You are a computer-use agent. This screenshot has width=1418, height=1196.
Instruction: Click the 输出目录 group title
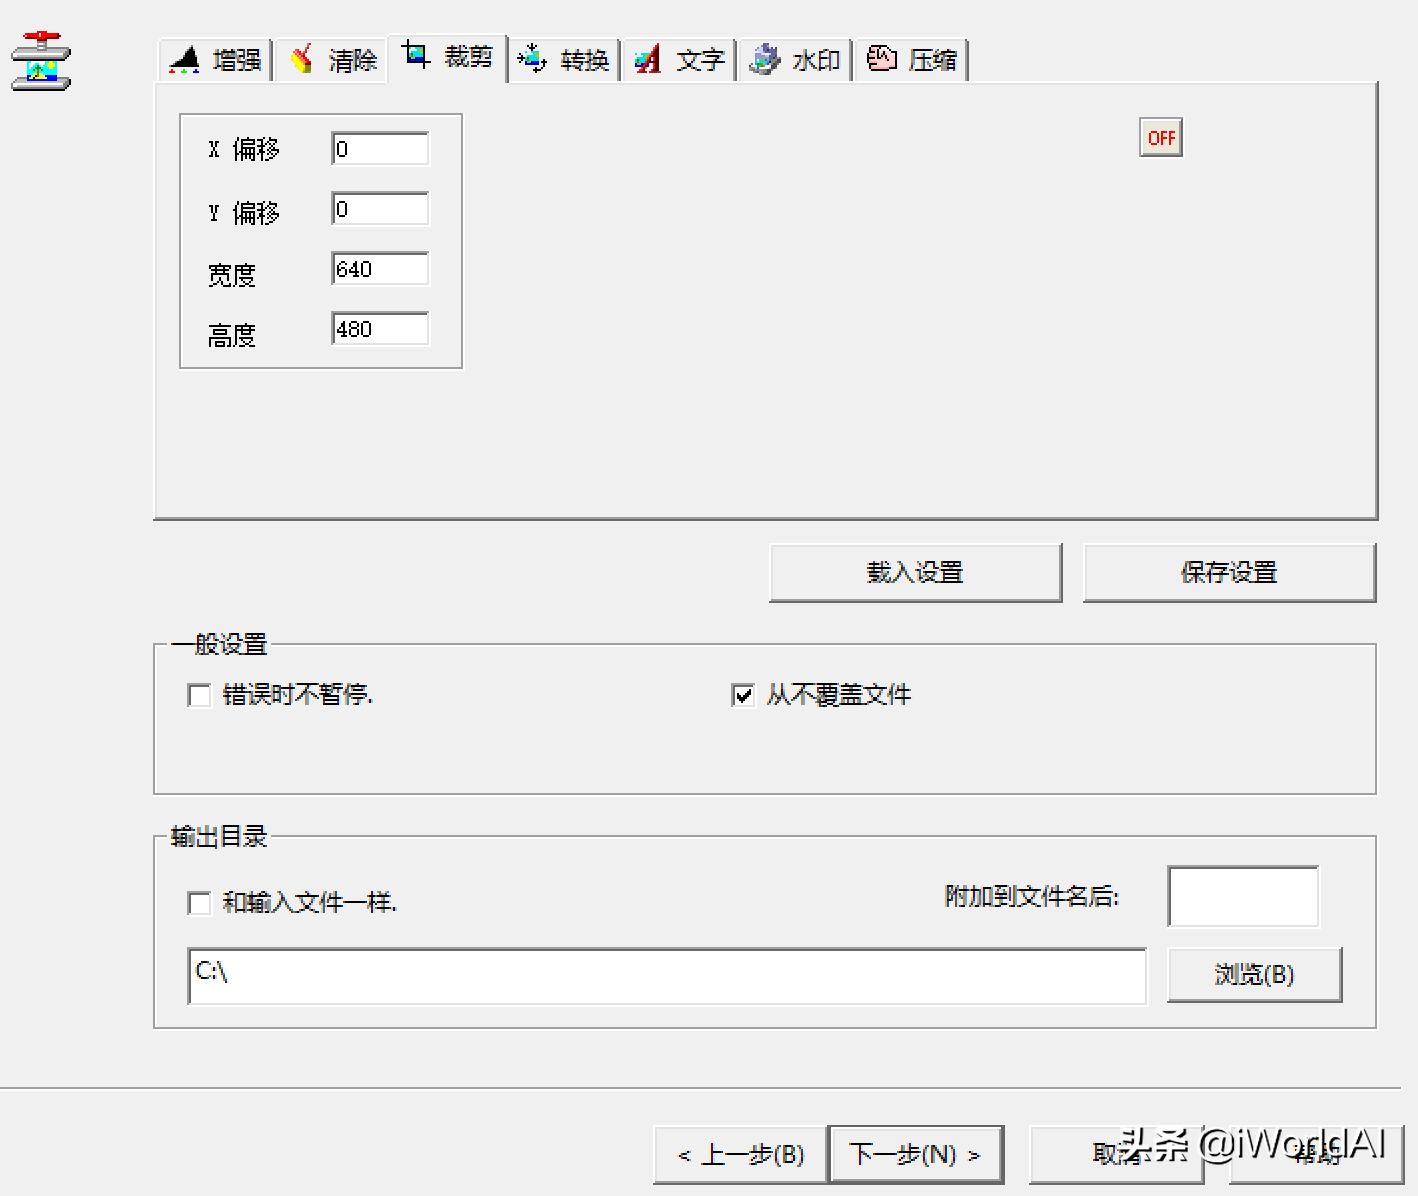click(x=219, y=837)
